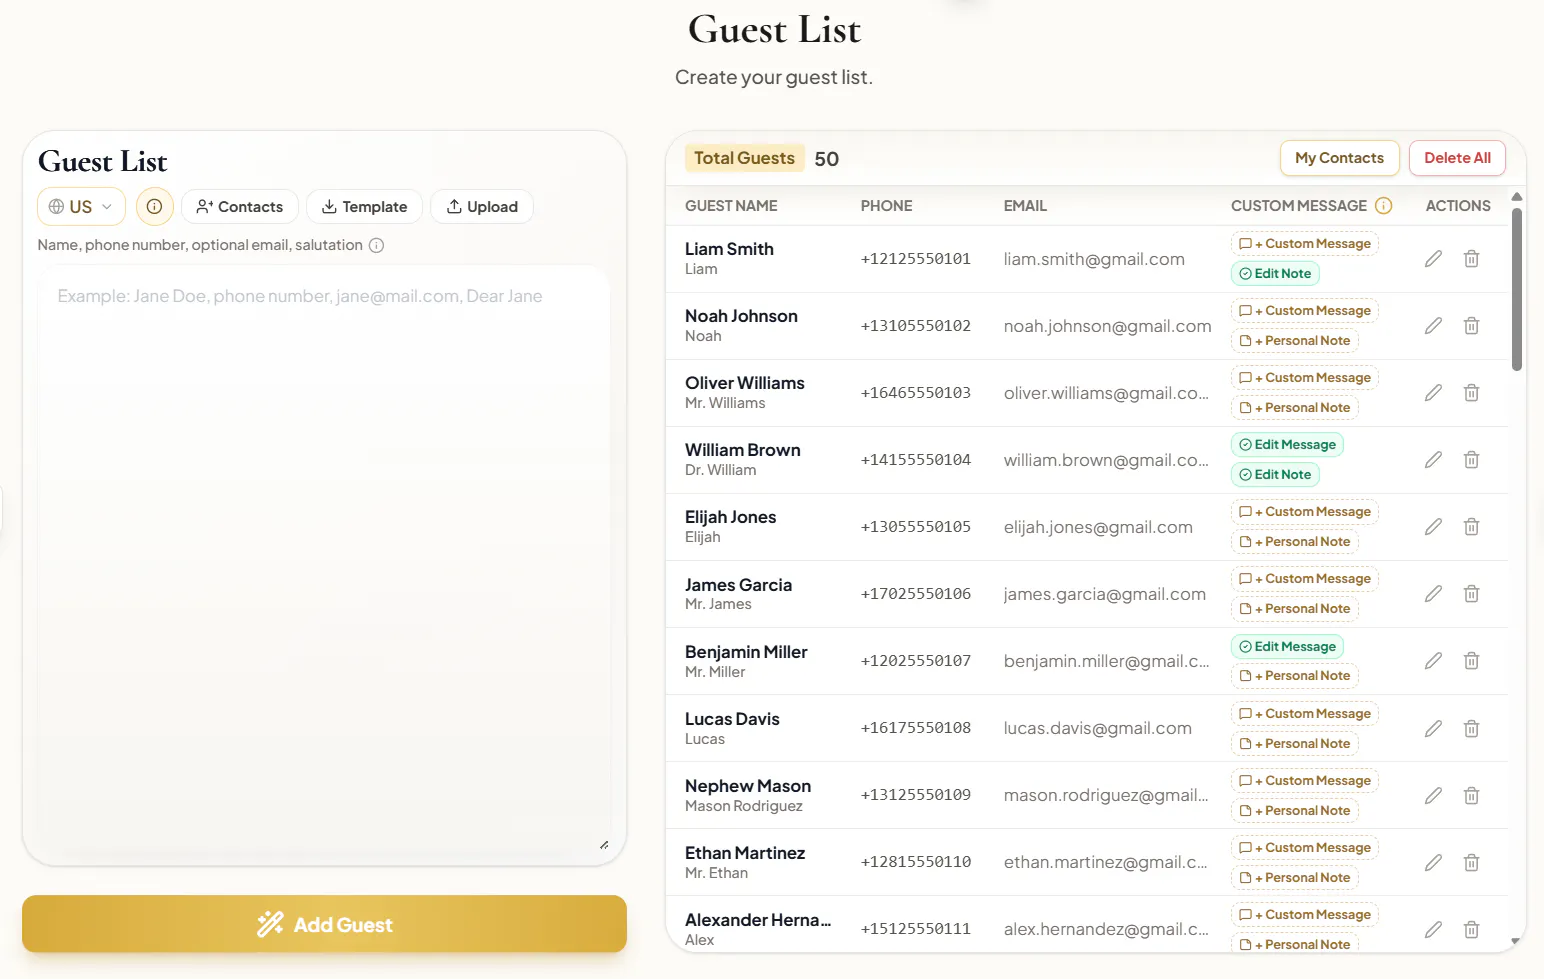Click the GUEST NAME column header
The width and height of the screenshot is (1544, 979).
point(731,206)
